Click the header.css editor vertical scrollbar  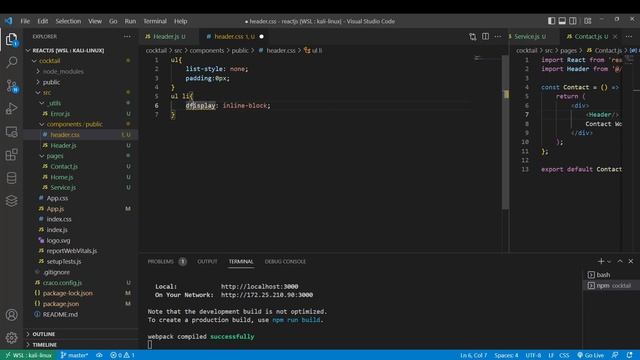click(x=505, y=132)
